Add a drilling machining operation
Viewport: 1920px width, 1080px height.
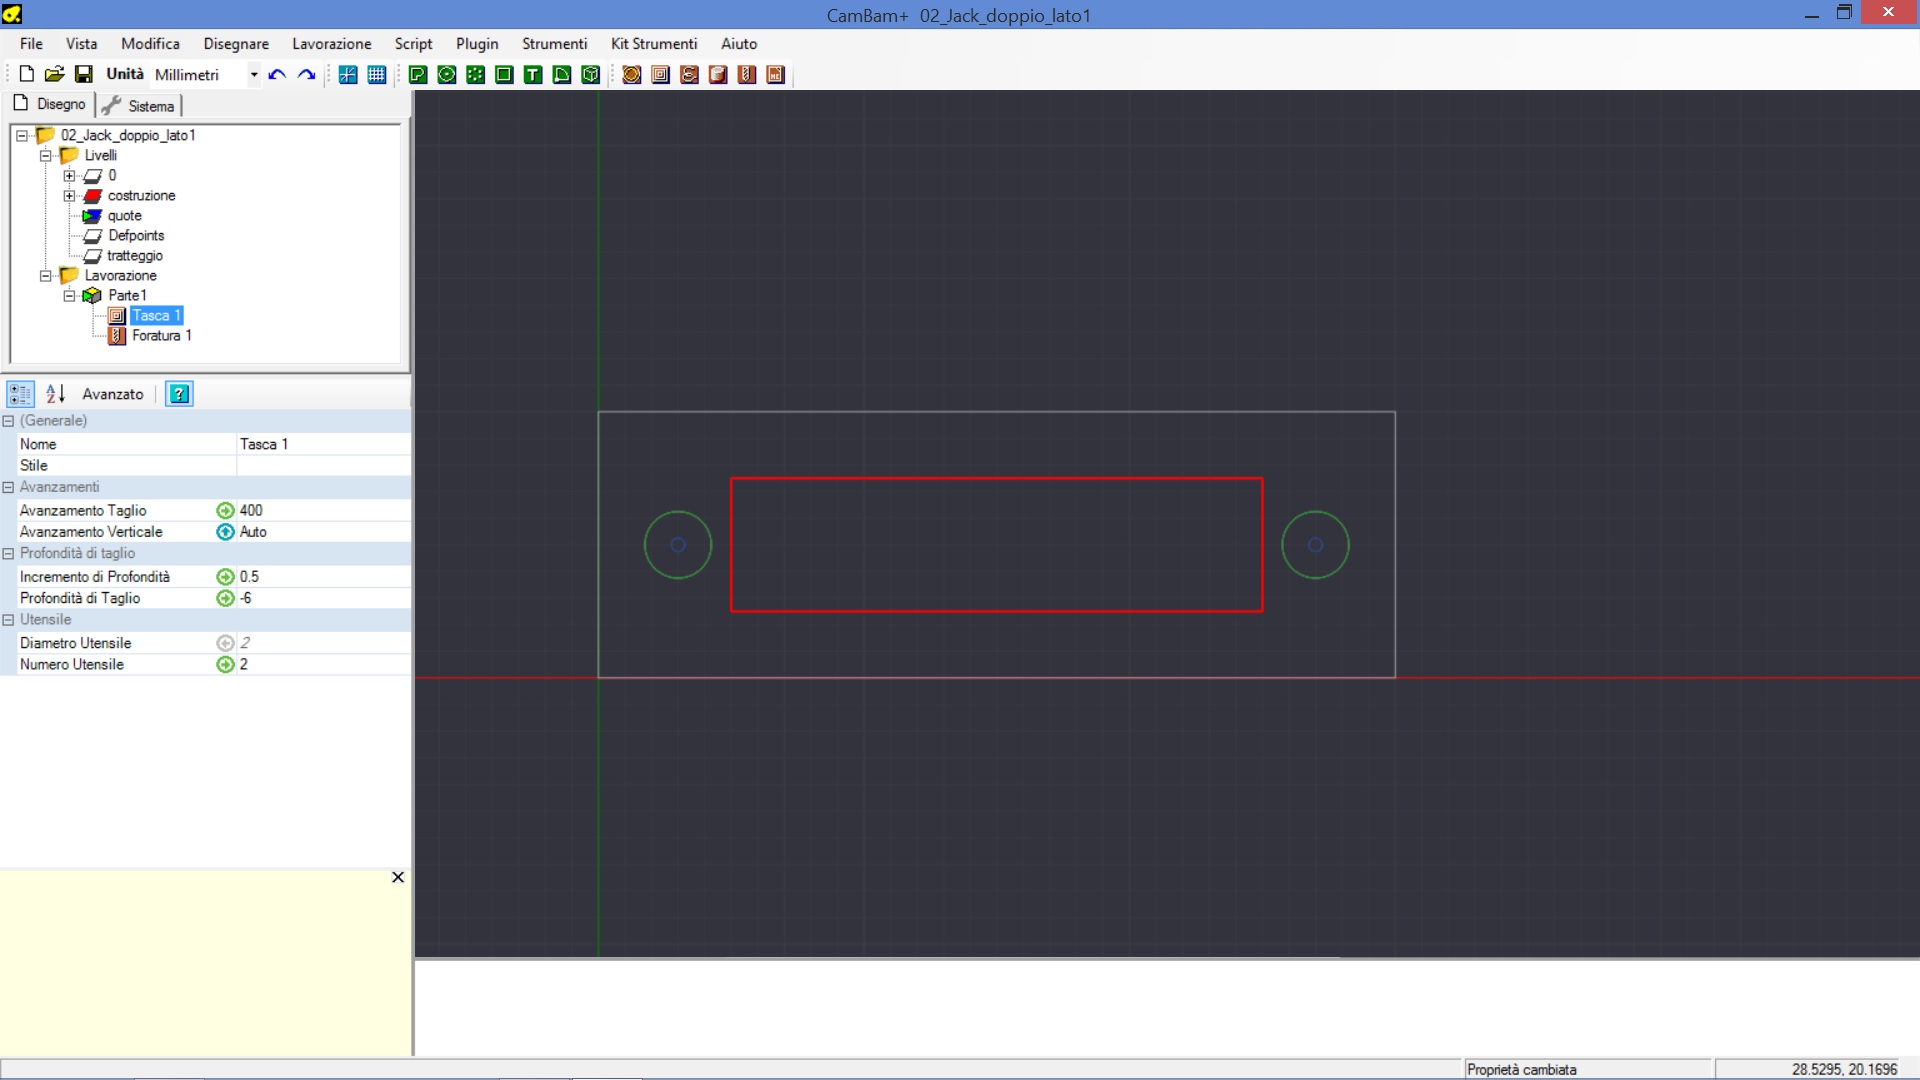[747, 74]
